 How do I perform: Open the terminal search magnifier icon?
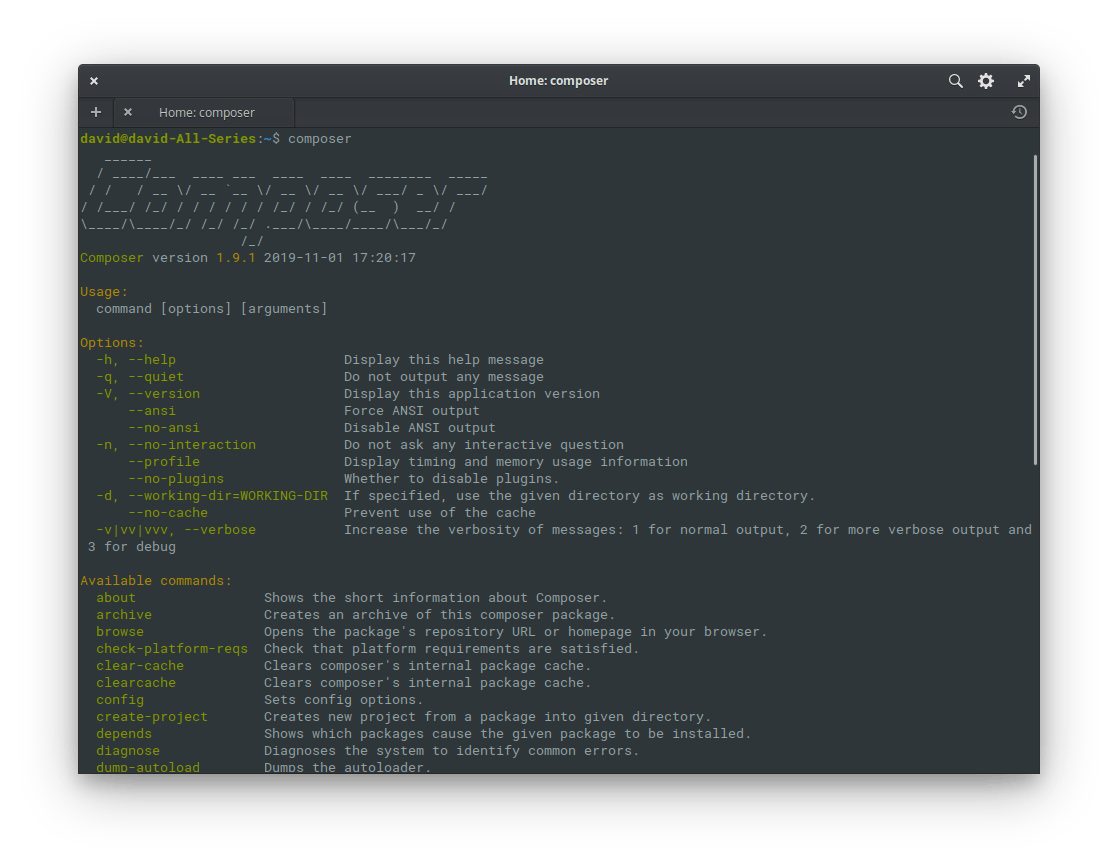[x=955, y=81]
